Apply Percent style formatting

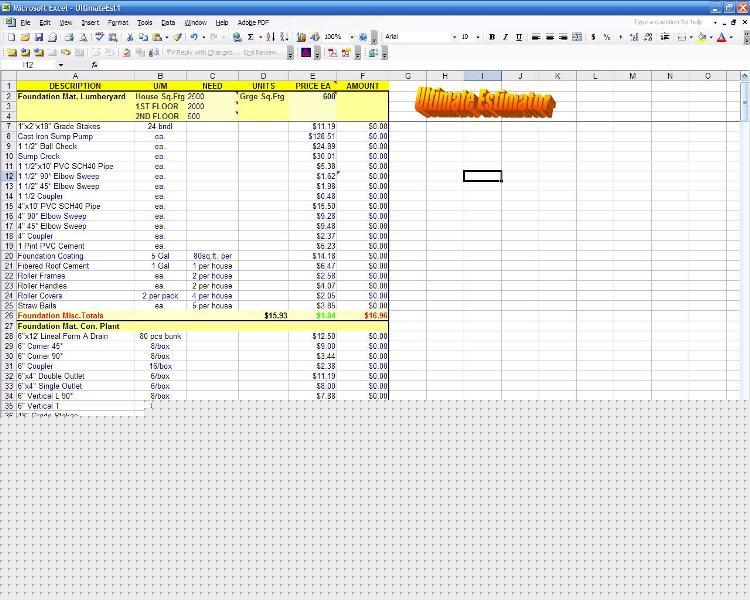(607, 37)
